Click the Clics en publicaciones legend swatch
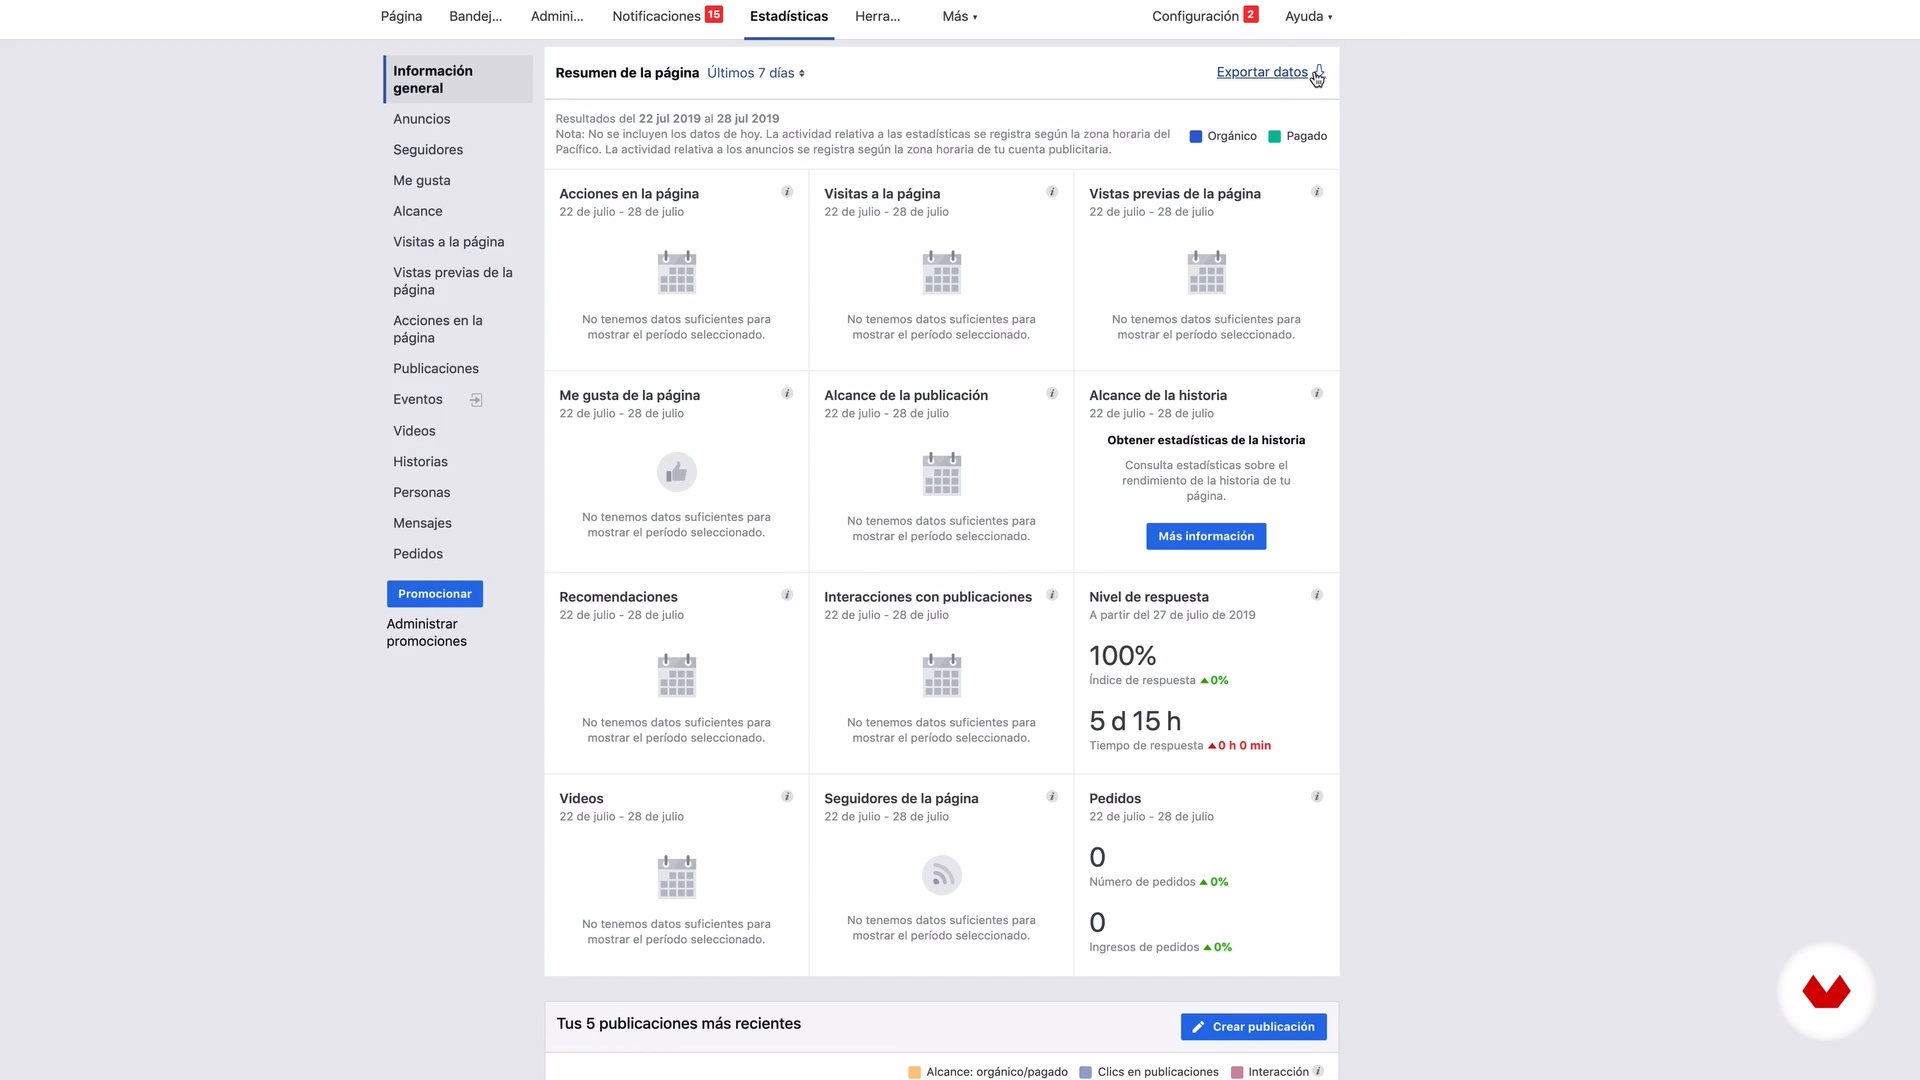Screen dimensions: 1920x1080 point(1085,1072)
